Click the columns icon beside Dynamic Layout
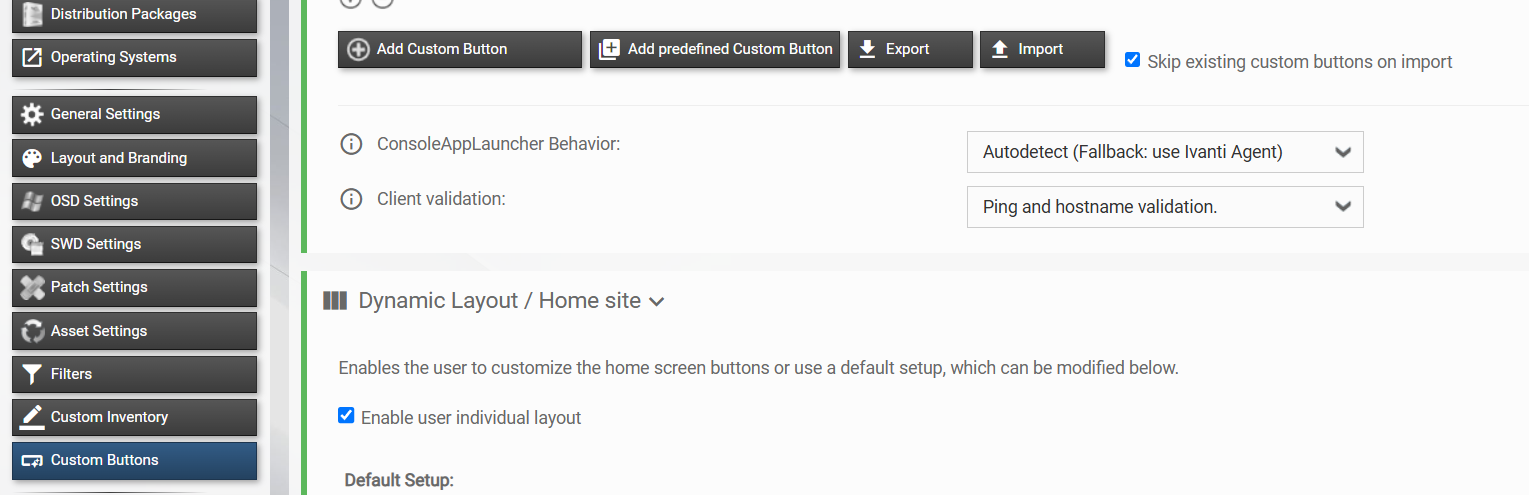1529x495 pixels. pos(335,301)
